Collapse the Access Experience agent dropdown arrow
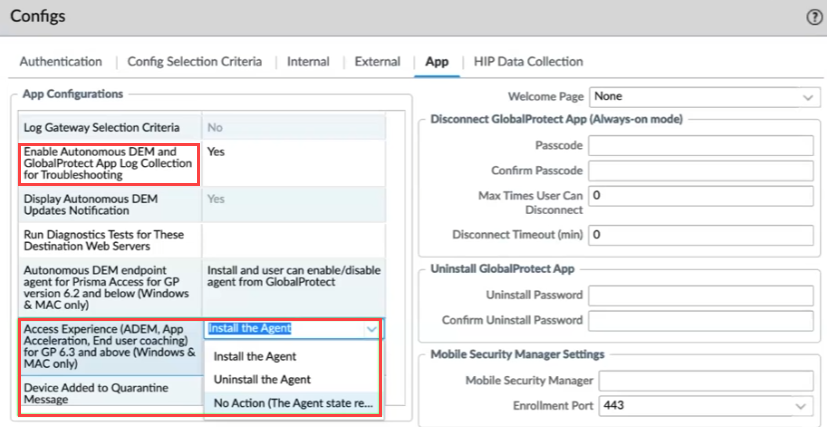Screen dimensions: 827x427 [x=372, y=329]
